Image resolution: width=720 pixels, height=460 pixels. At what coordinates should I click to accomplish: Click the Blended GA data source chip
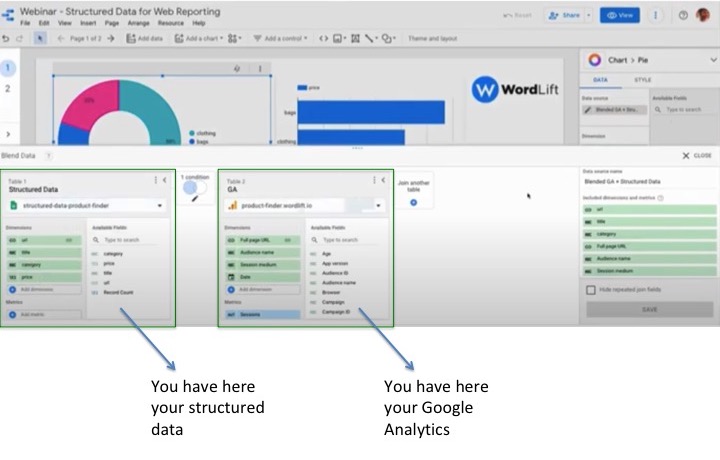tap(614, 110)
